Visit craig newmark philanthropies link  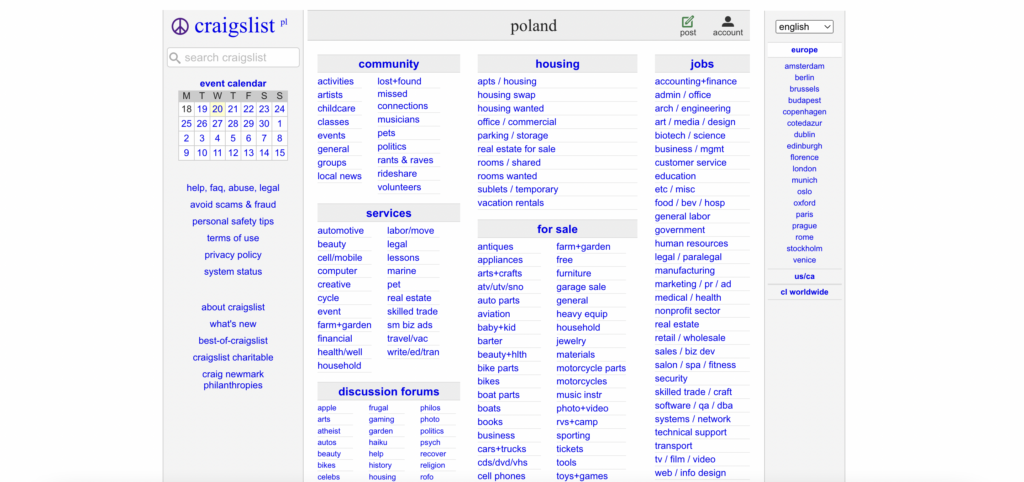coord(233,379)
